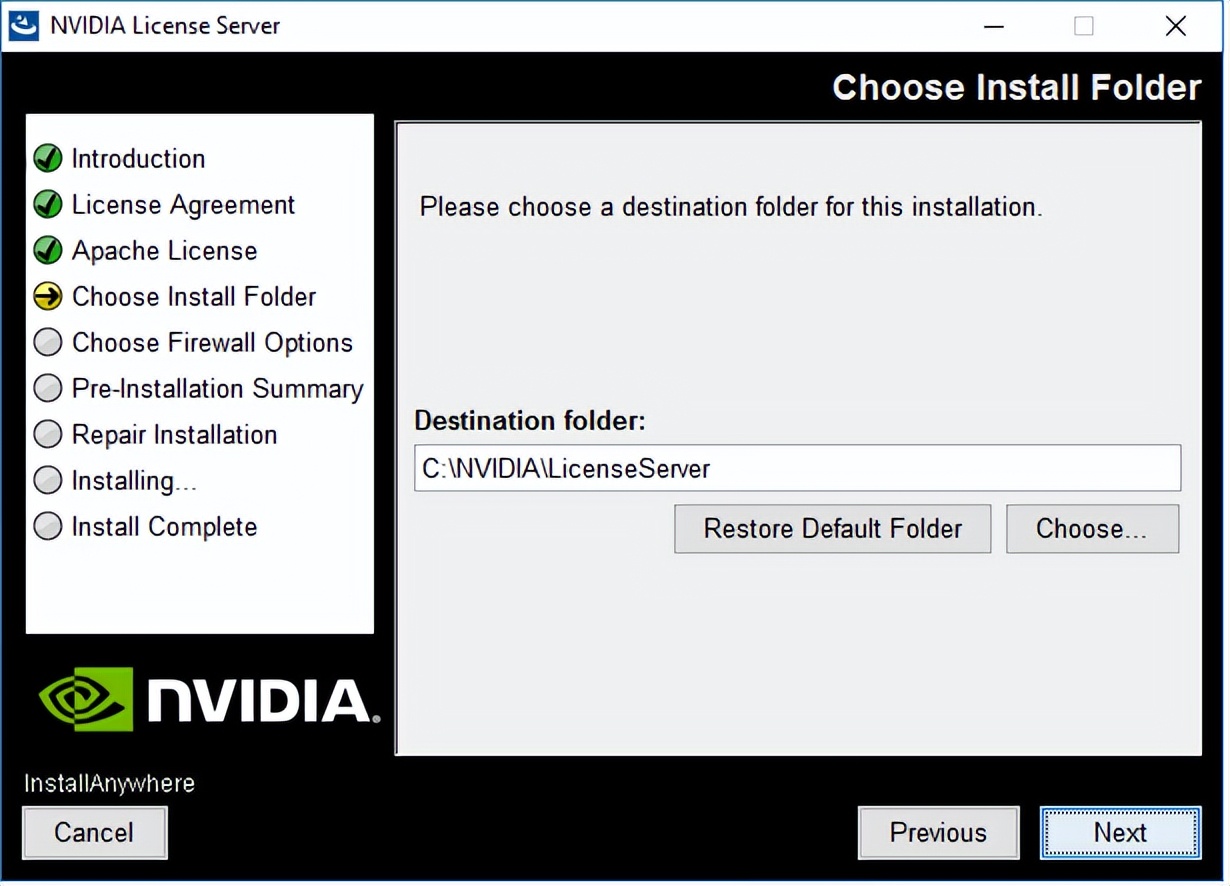This screenshot has height=886, width=1230.
Task: Click the grey circle beside Installing...
Action: coord(48,480)
